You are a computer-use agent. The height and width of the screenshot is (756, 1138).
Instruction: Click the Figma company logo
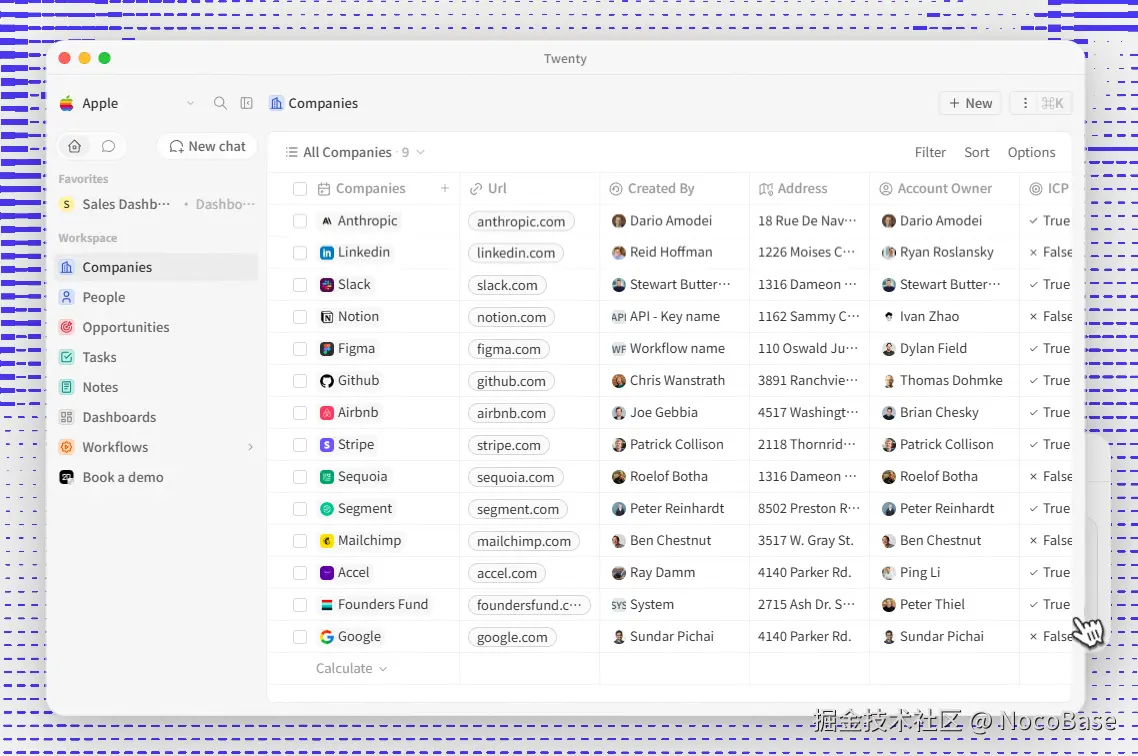[327, 348]
